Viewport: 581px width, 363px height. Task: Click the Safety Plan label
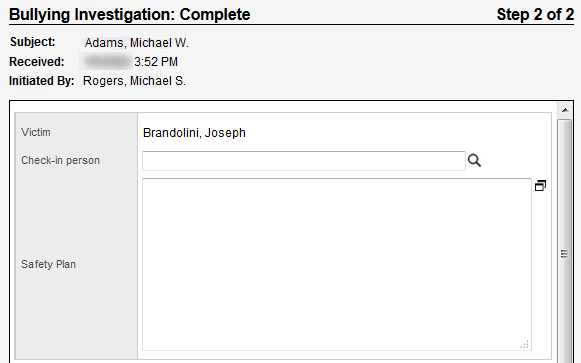click(x=48, y=264)
